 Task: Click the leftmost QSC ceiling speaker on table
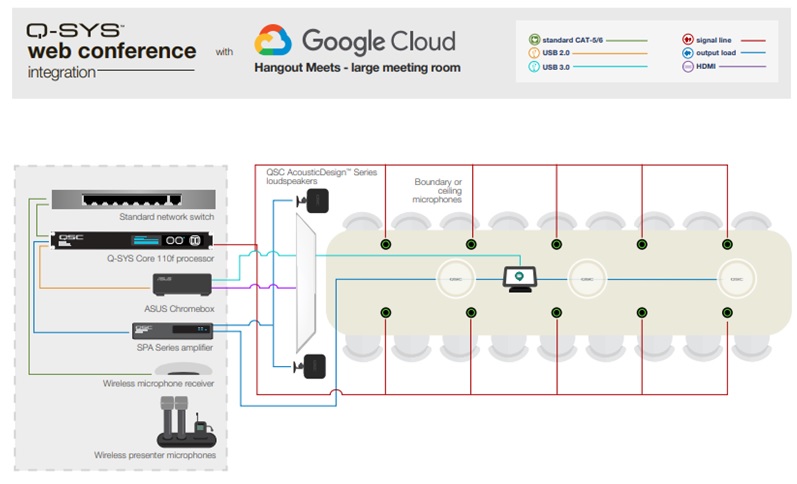[455, 279]
